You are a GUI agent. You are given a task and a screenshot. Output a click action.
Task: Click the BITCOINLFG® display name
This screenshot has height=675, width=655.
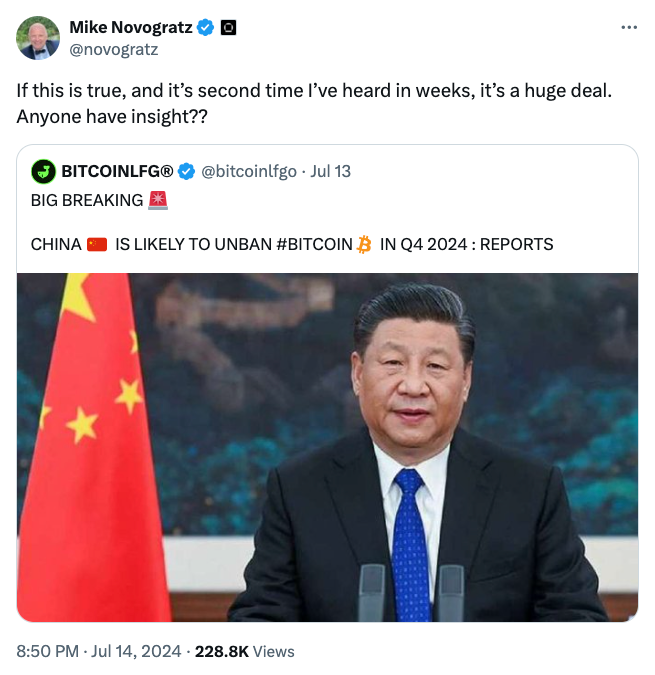(x=117, y=171)
